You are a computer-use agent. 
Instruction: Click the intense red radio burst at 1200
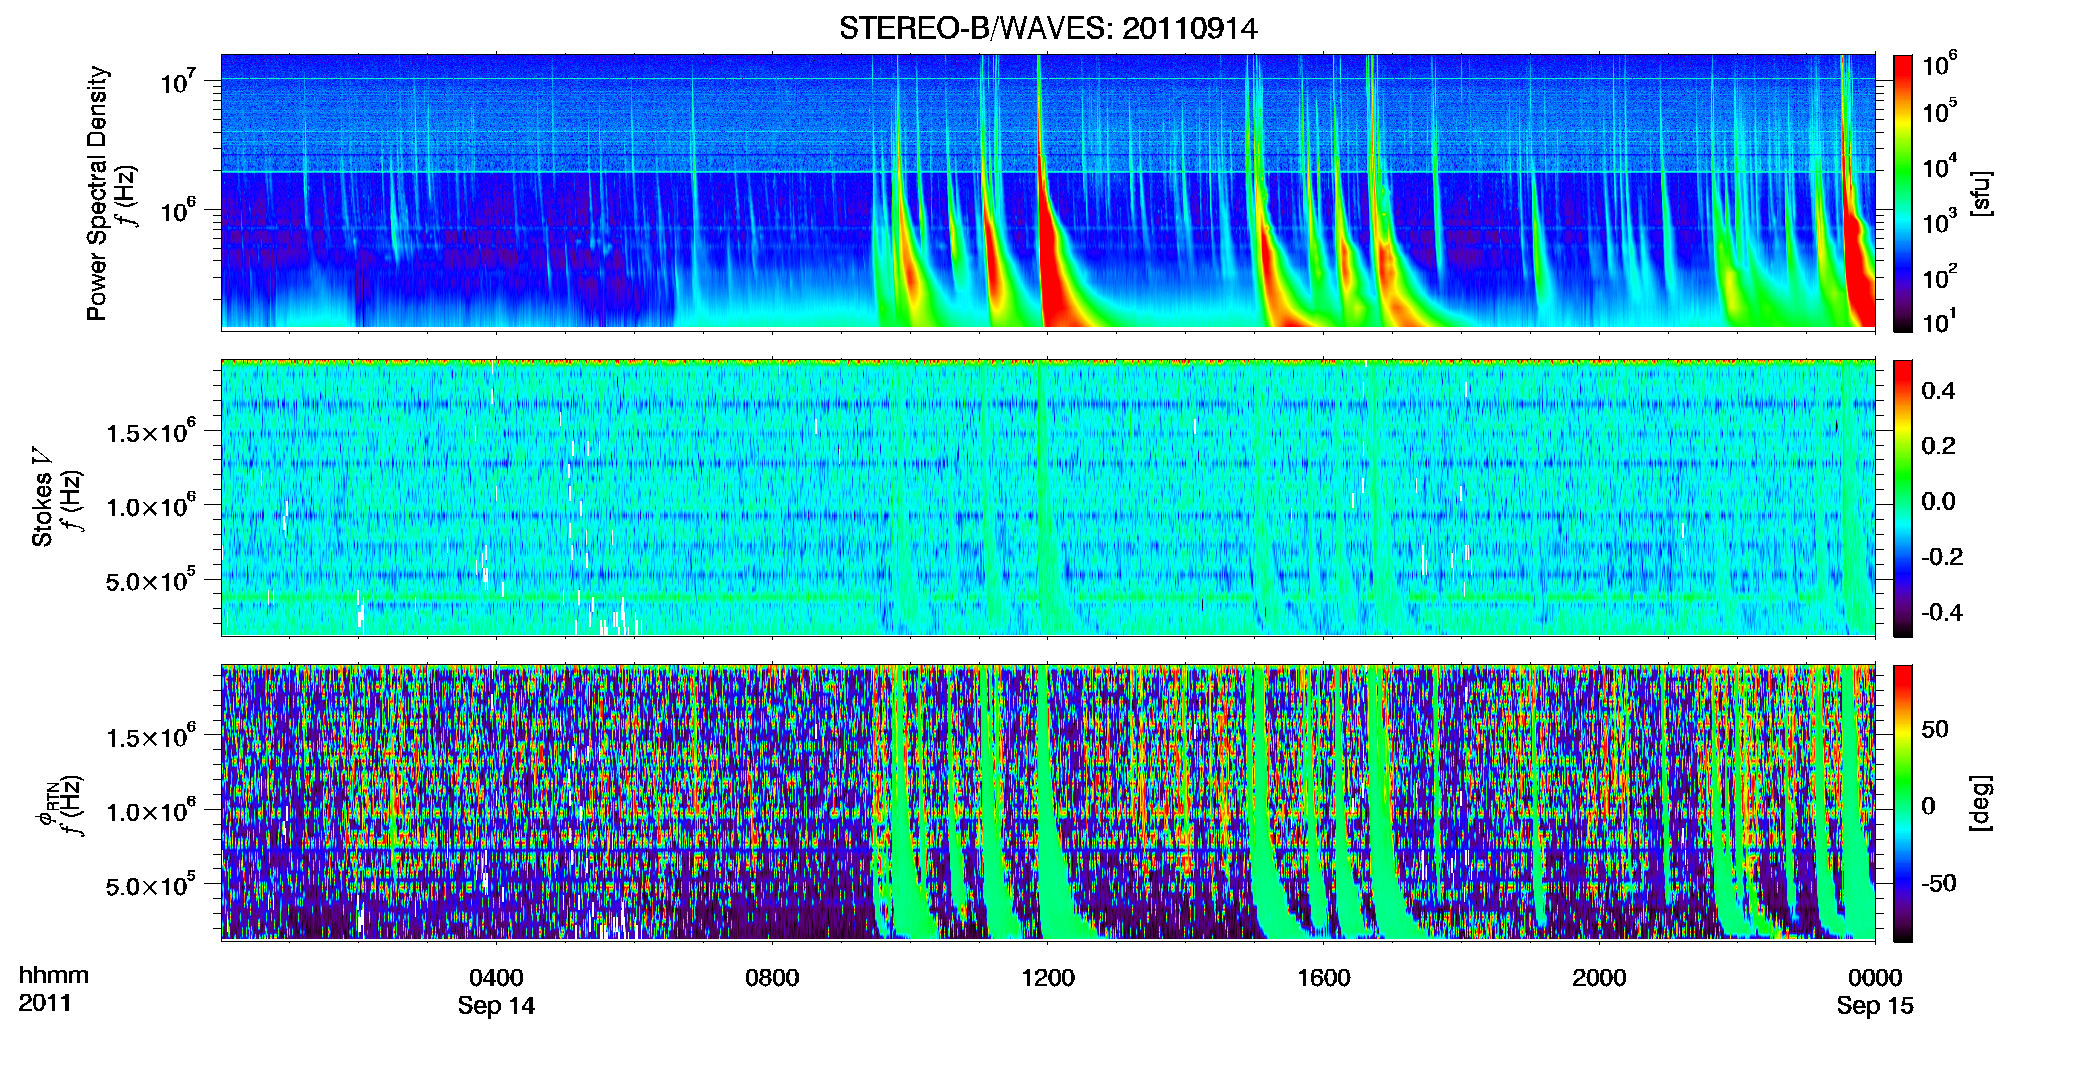tap(1056, 270)
